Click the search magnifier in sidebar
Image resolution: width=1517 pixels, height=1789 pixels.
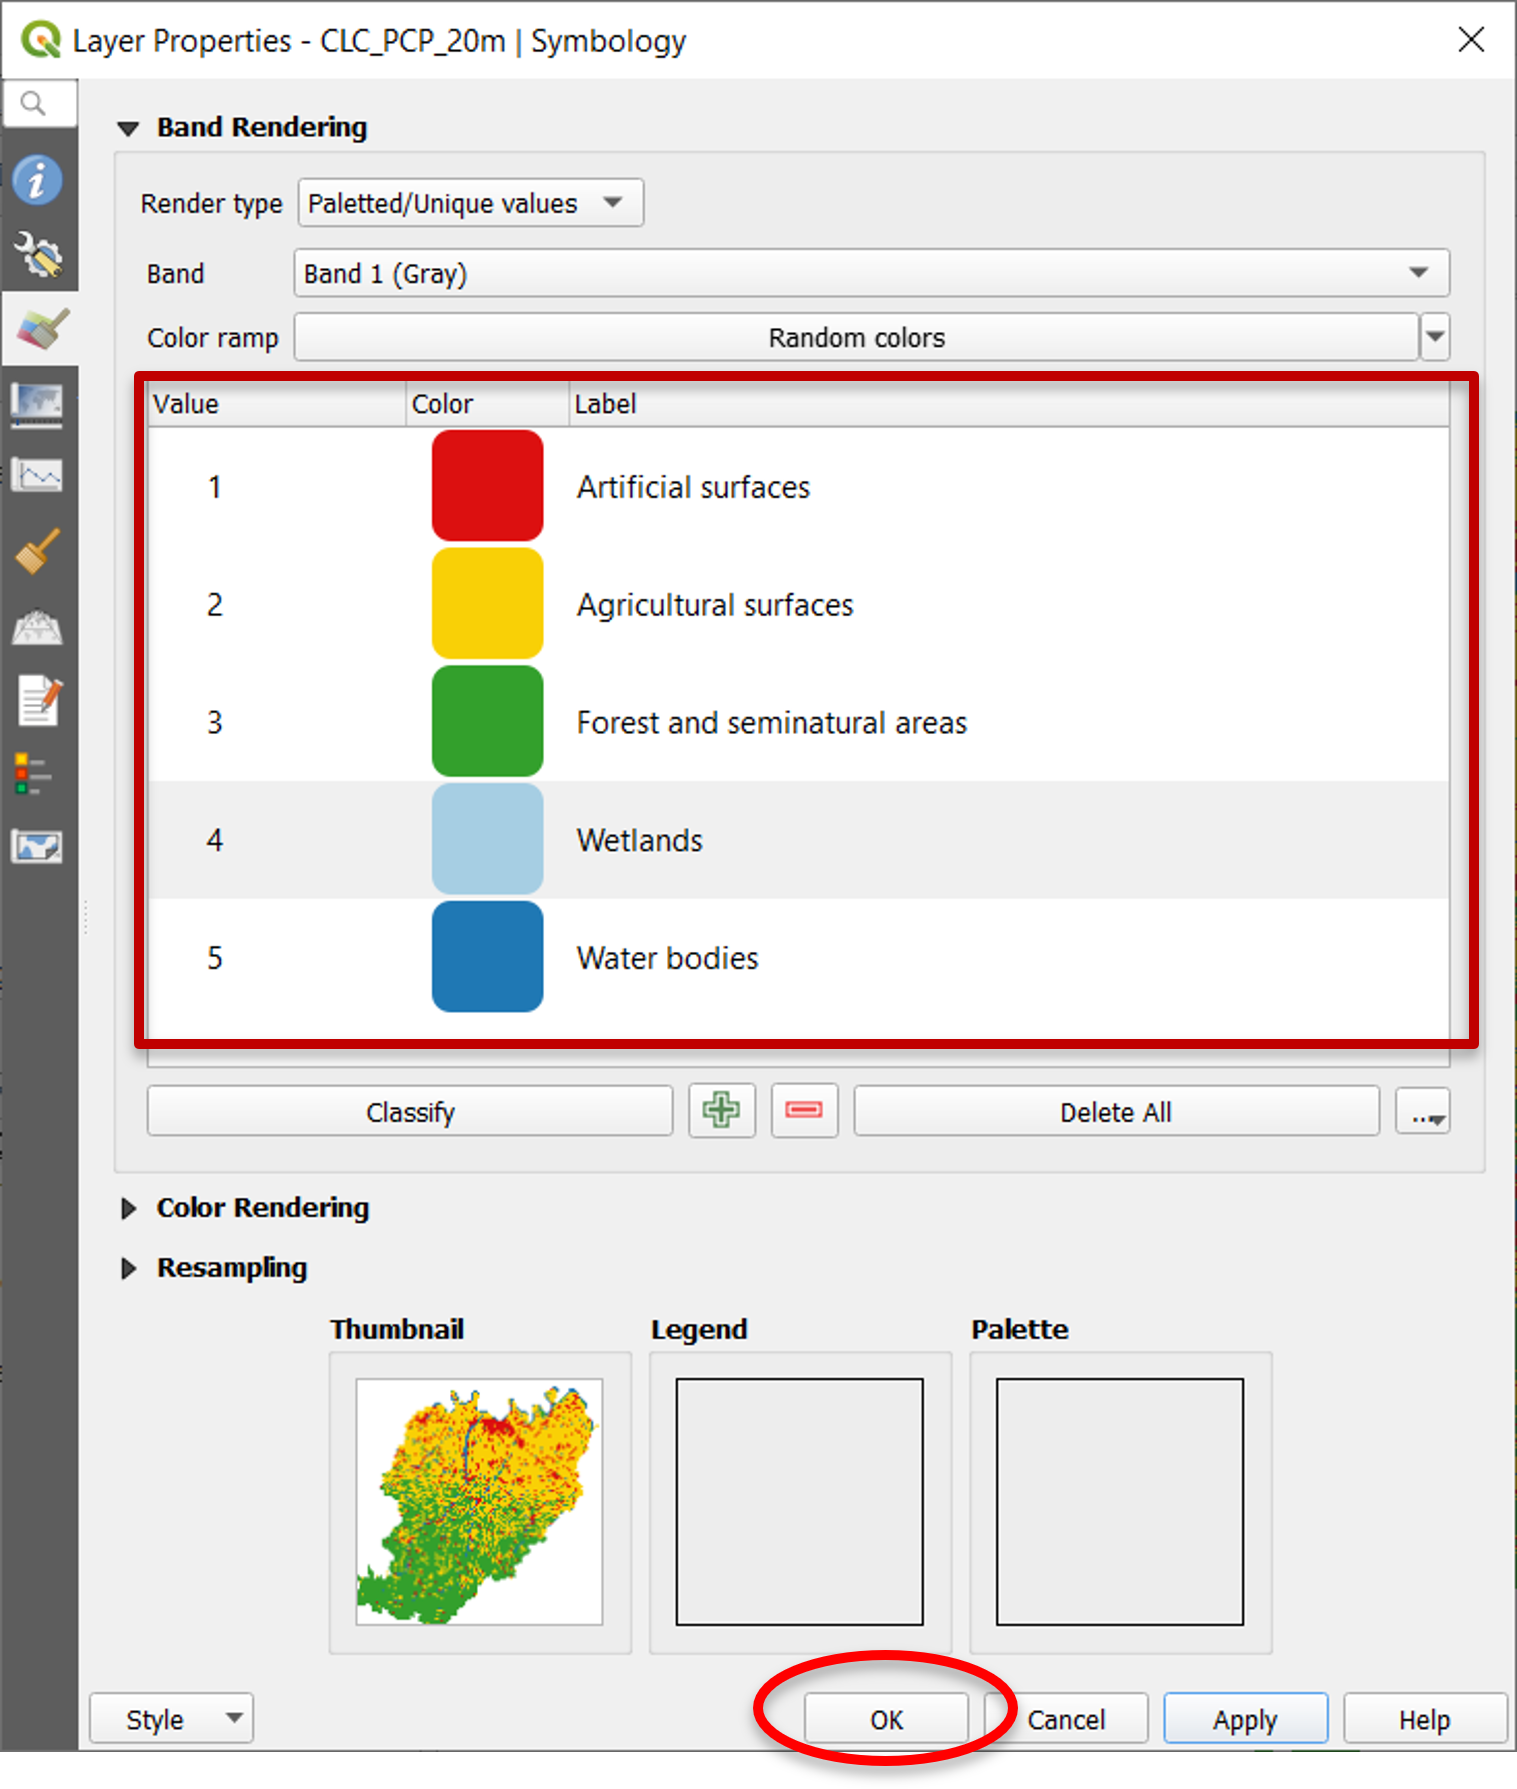34,103
